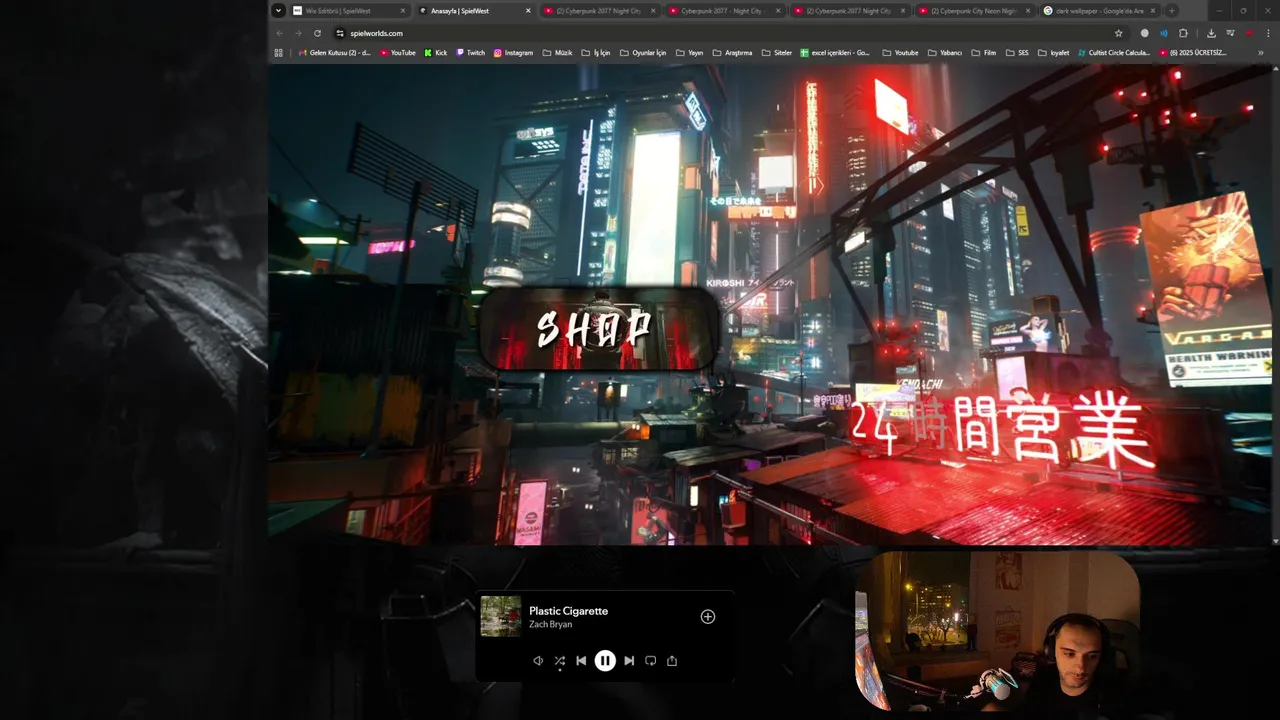
Task: Open the Instagram bookmark
Action: [x=513, y=53]
